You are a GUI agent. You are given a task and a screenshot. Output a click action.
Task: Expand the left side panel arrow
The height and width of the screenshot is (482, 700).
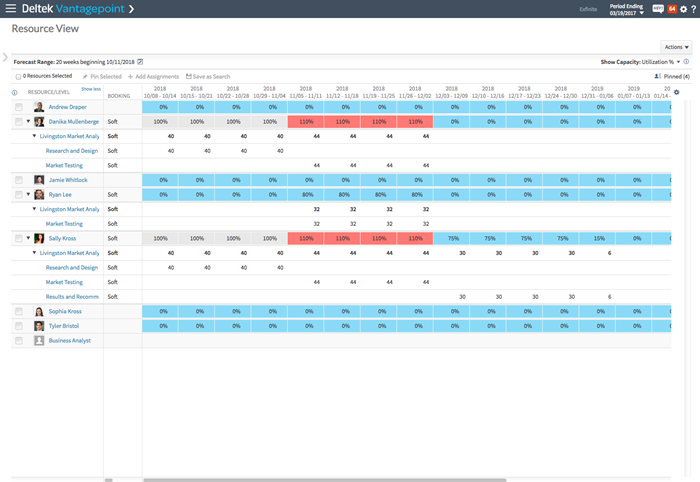5,57
